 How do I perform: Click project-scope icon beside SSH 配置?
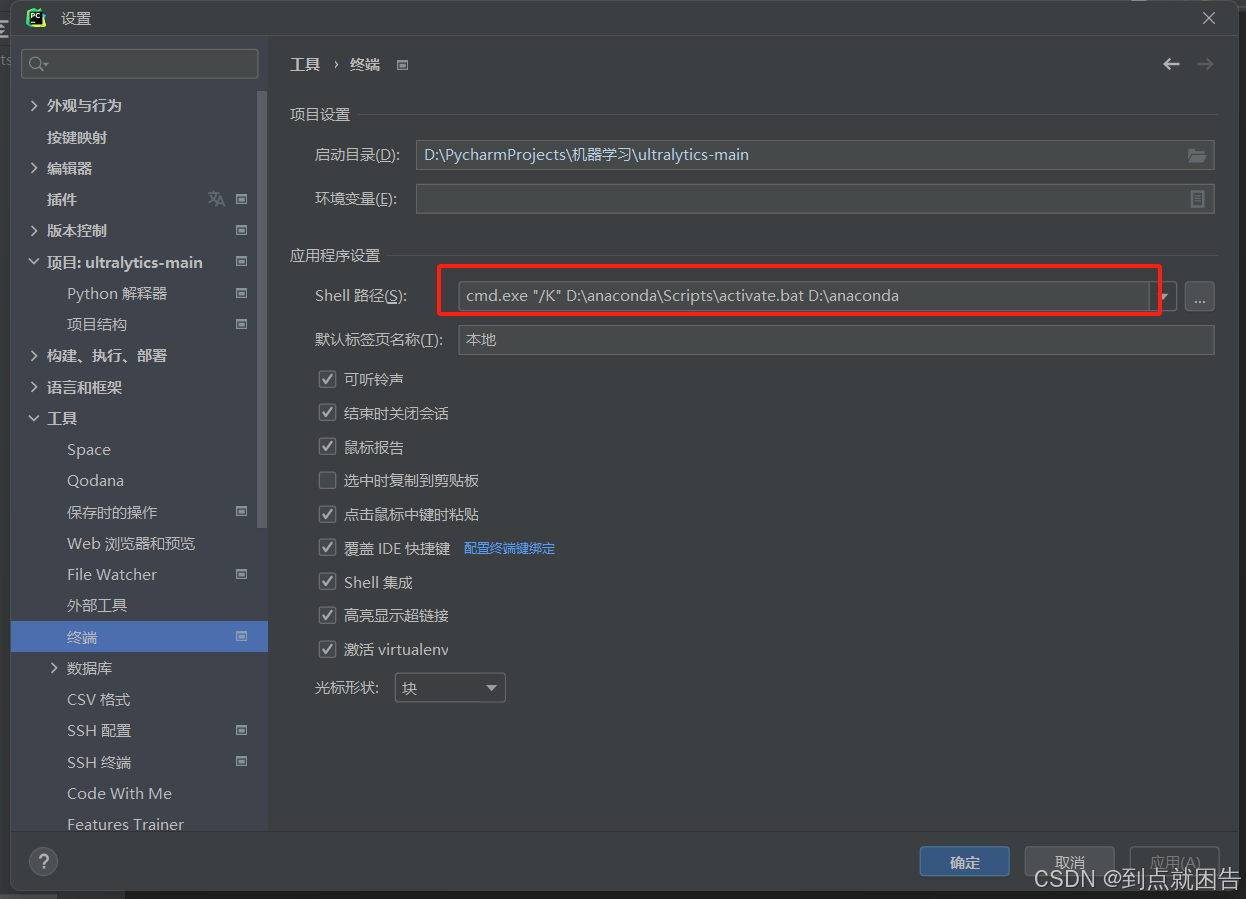[x=241, y=730]
